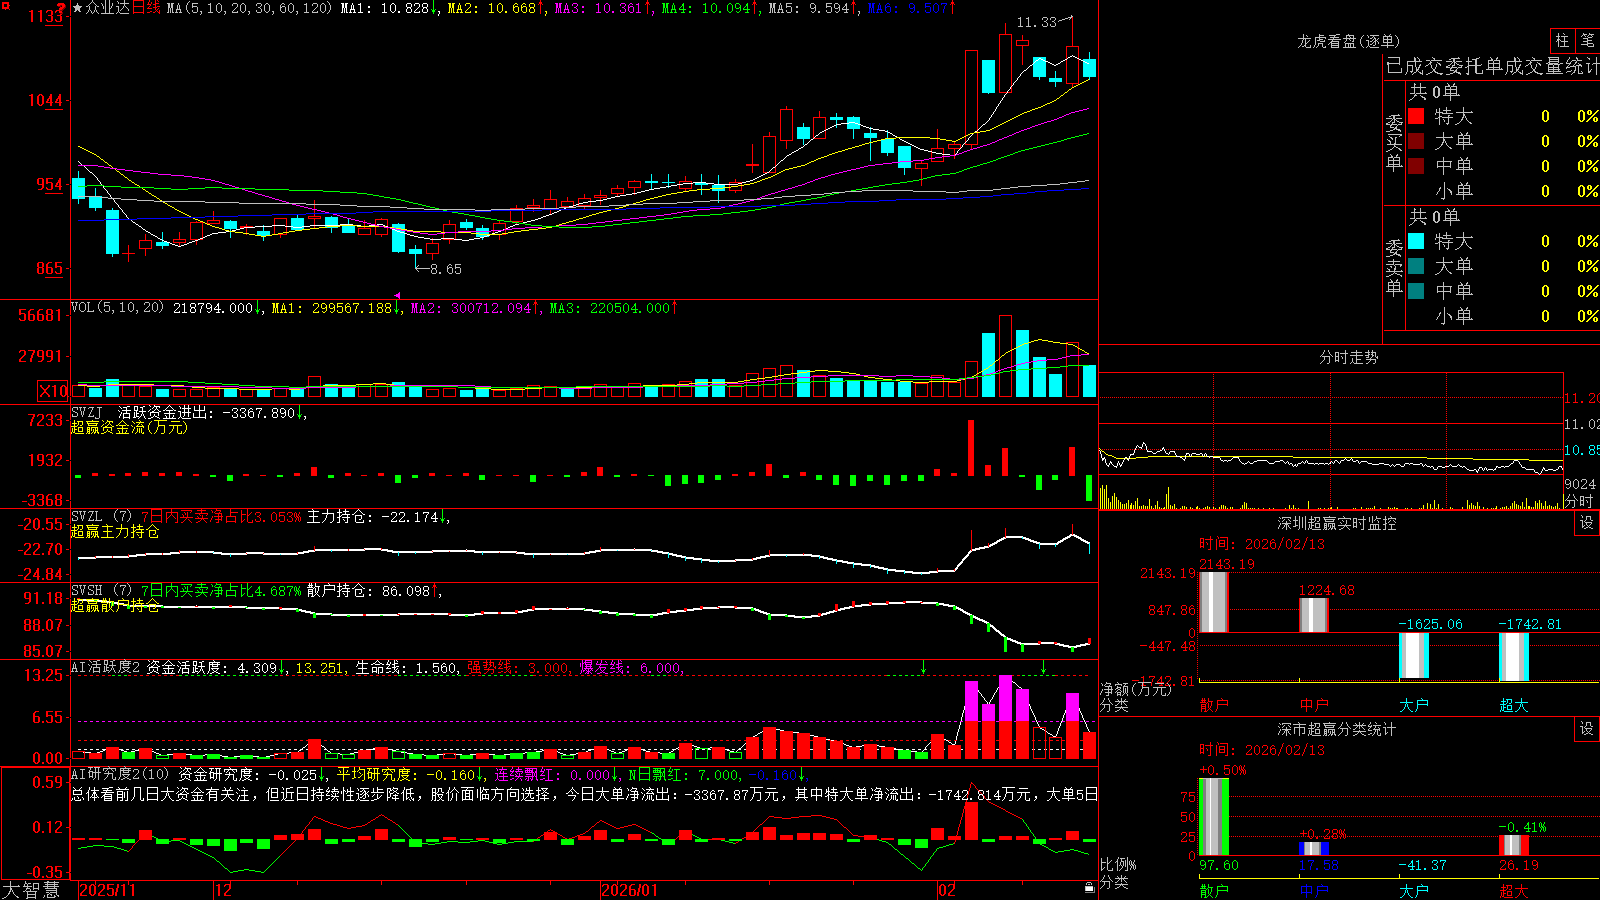Viewport: 1600px width, 900px height.
Task: Click the 大户 -41.37 value in 分类统计
Action: tap(1422, 865)
